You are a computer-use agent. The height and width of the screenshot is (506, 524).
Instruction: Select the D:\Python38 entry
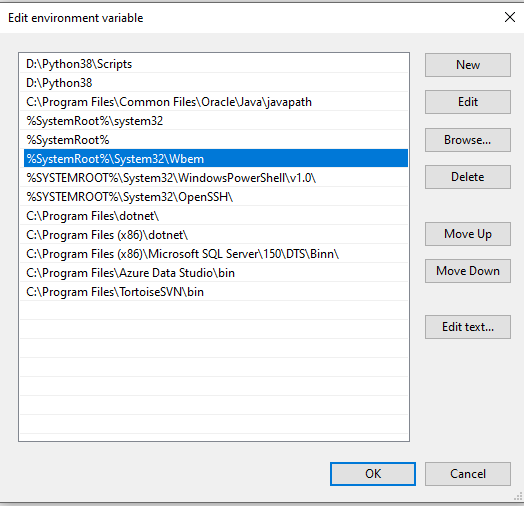216,83
